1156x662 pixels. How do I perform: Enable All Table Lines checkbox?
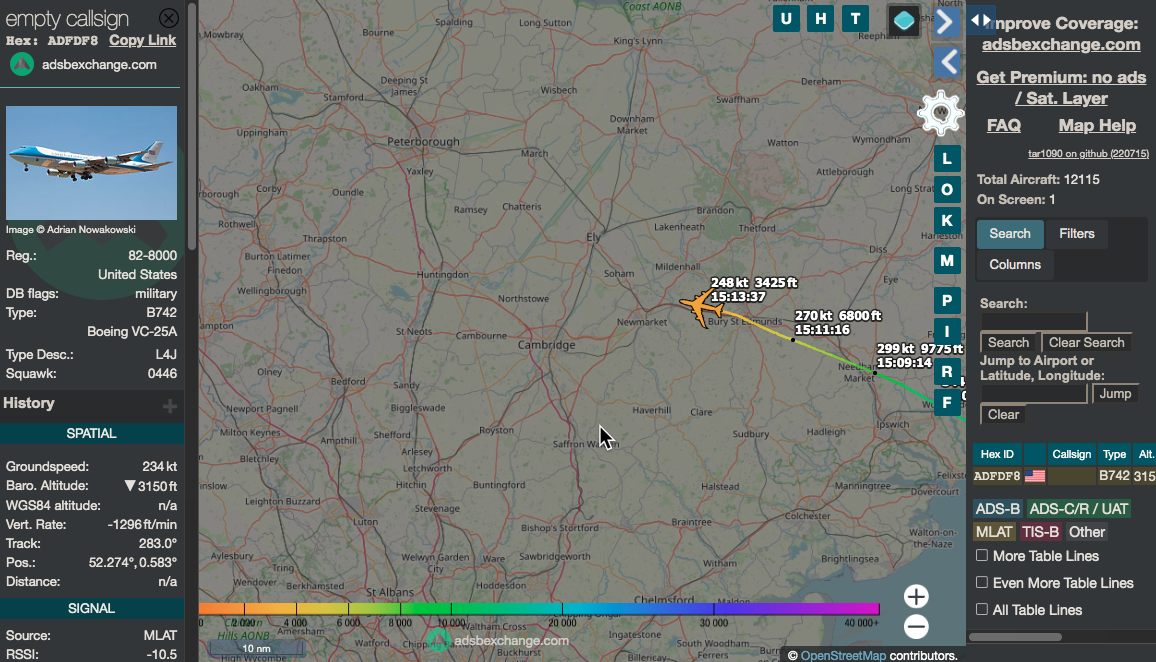click(x=982, y=609)
